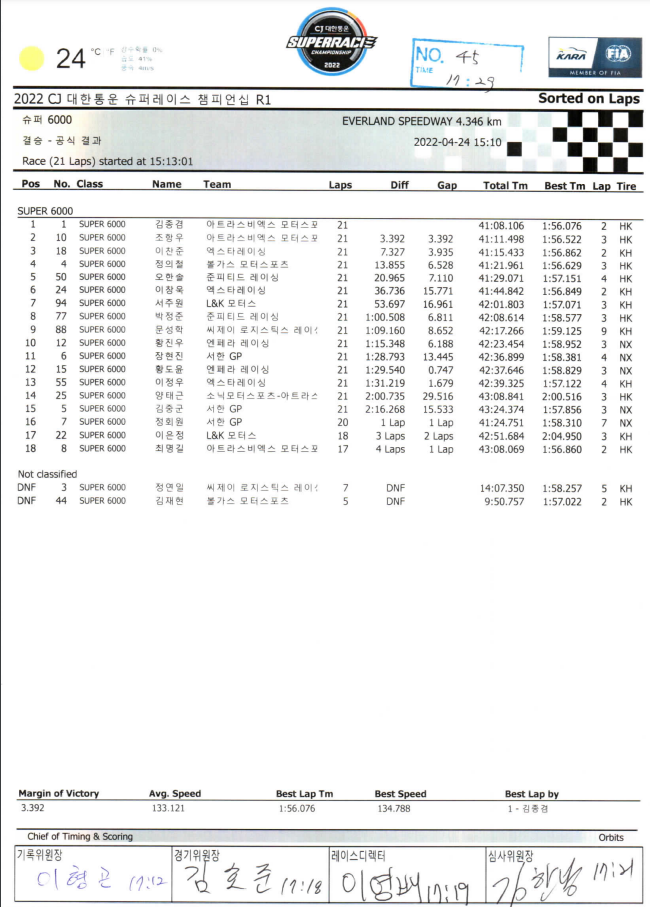Click the 'Pos' column header

(31, 184)
